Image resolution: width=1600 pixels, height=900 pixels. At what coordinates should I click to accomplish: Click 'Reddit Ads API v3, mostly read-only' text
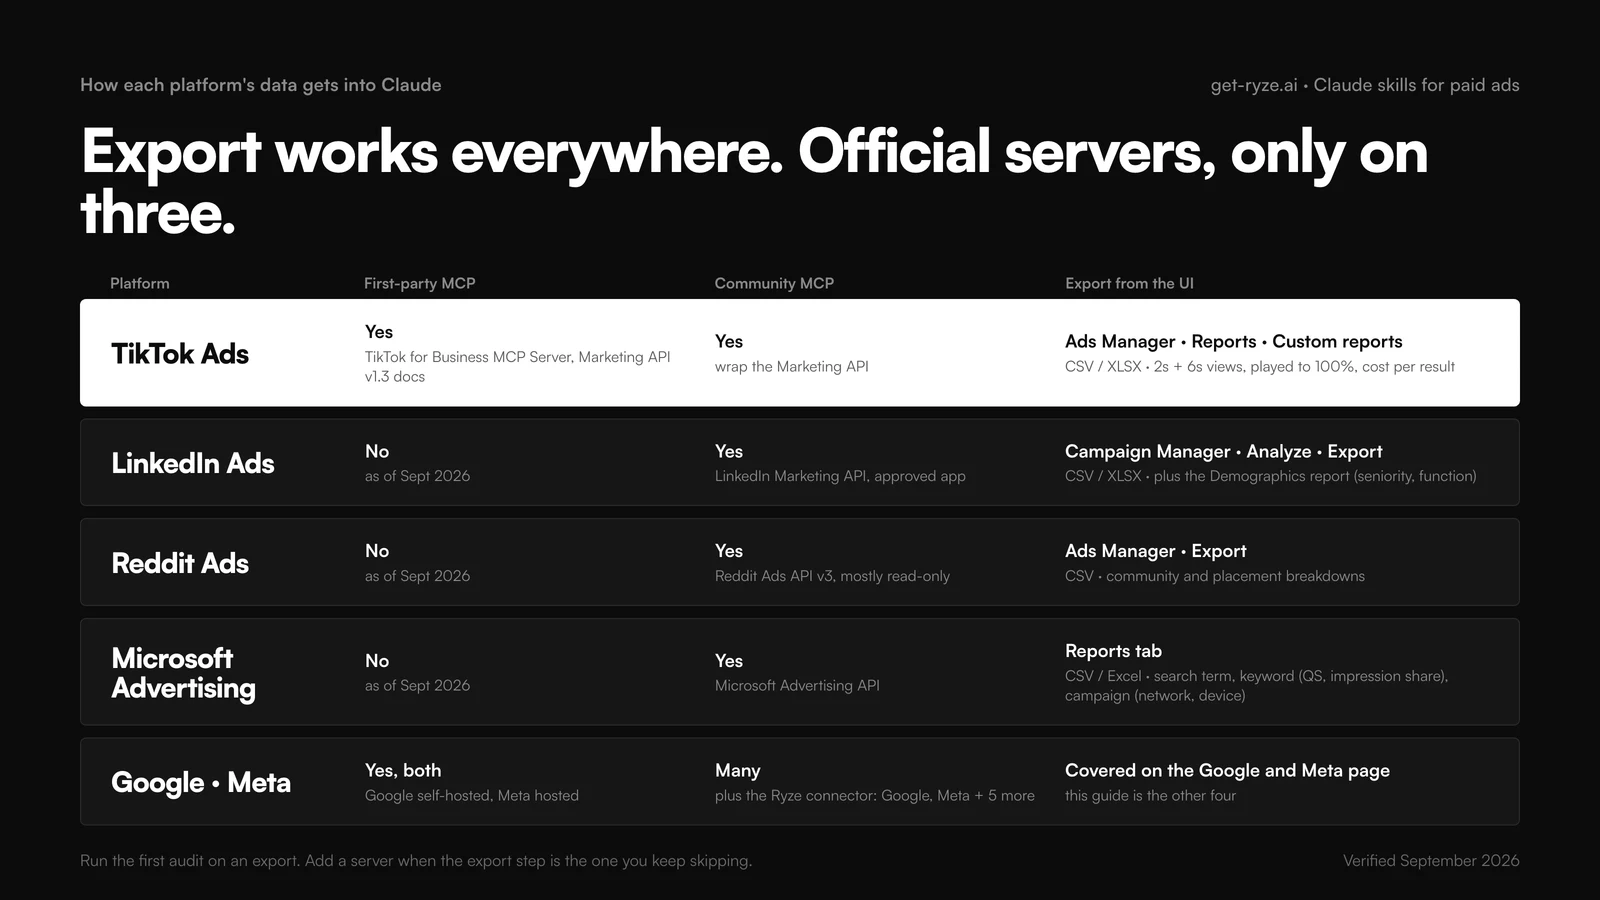click(832, 576)
